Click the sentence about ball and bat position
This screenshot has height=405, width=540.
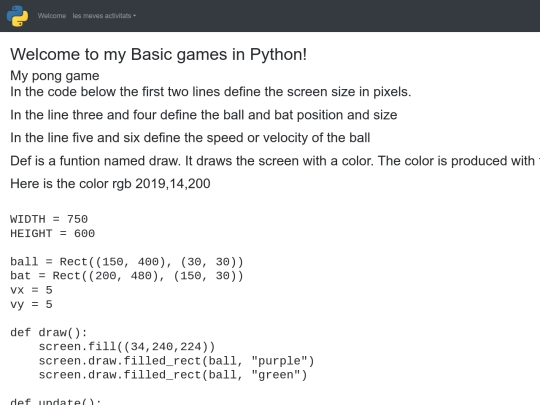(x=204, y=115)
